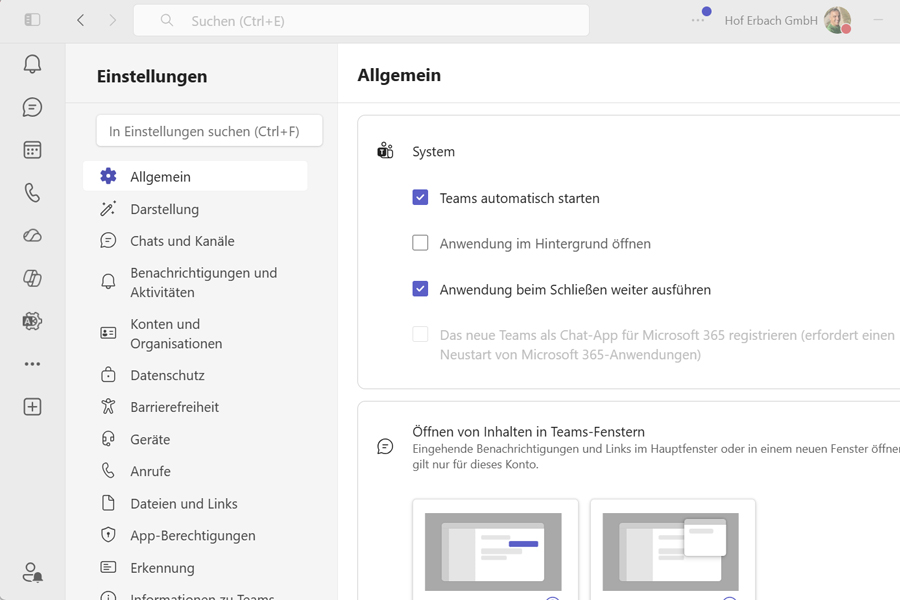Click the Darstellung wand icon
This screenshot has height=600, width=900.
108,208
